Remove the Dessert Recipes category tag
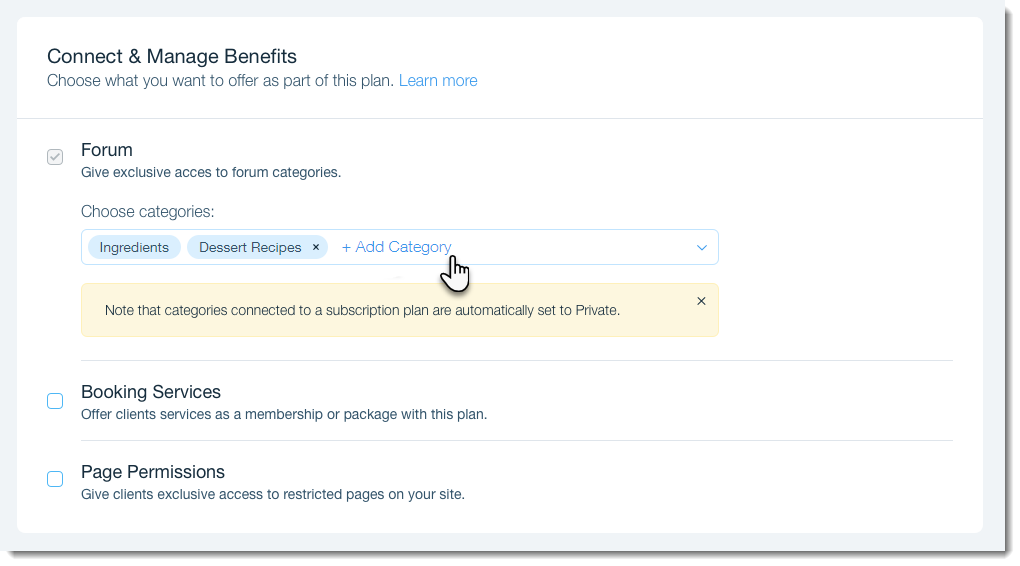 click(x=315, y=247)
